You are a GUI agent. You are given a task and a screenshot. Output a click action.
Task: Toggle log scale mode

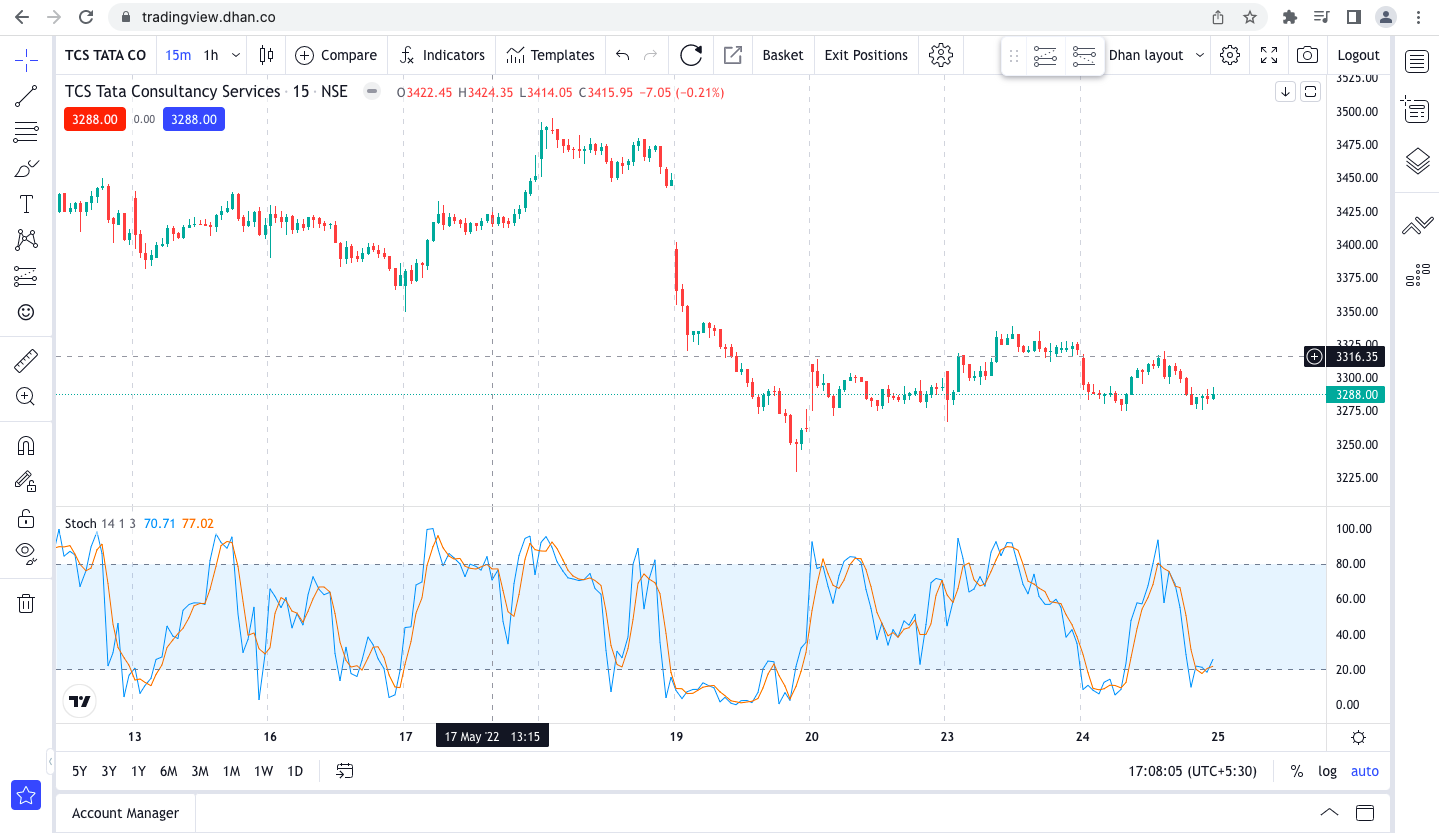point(1327,771)
